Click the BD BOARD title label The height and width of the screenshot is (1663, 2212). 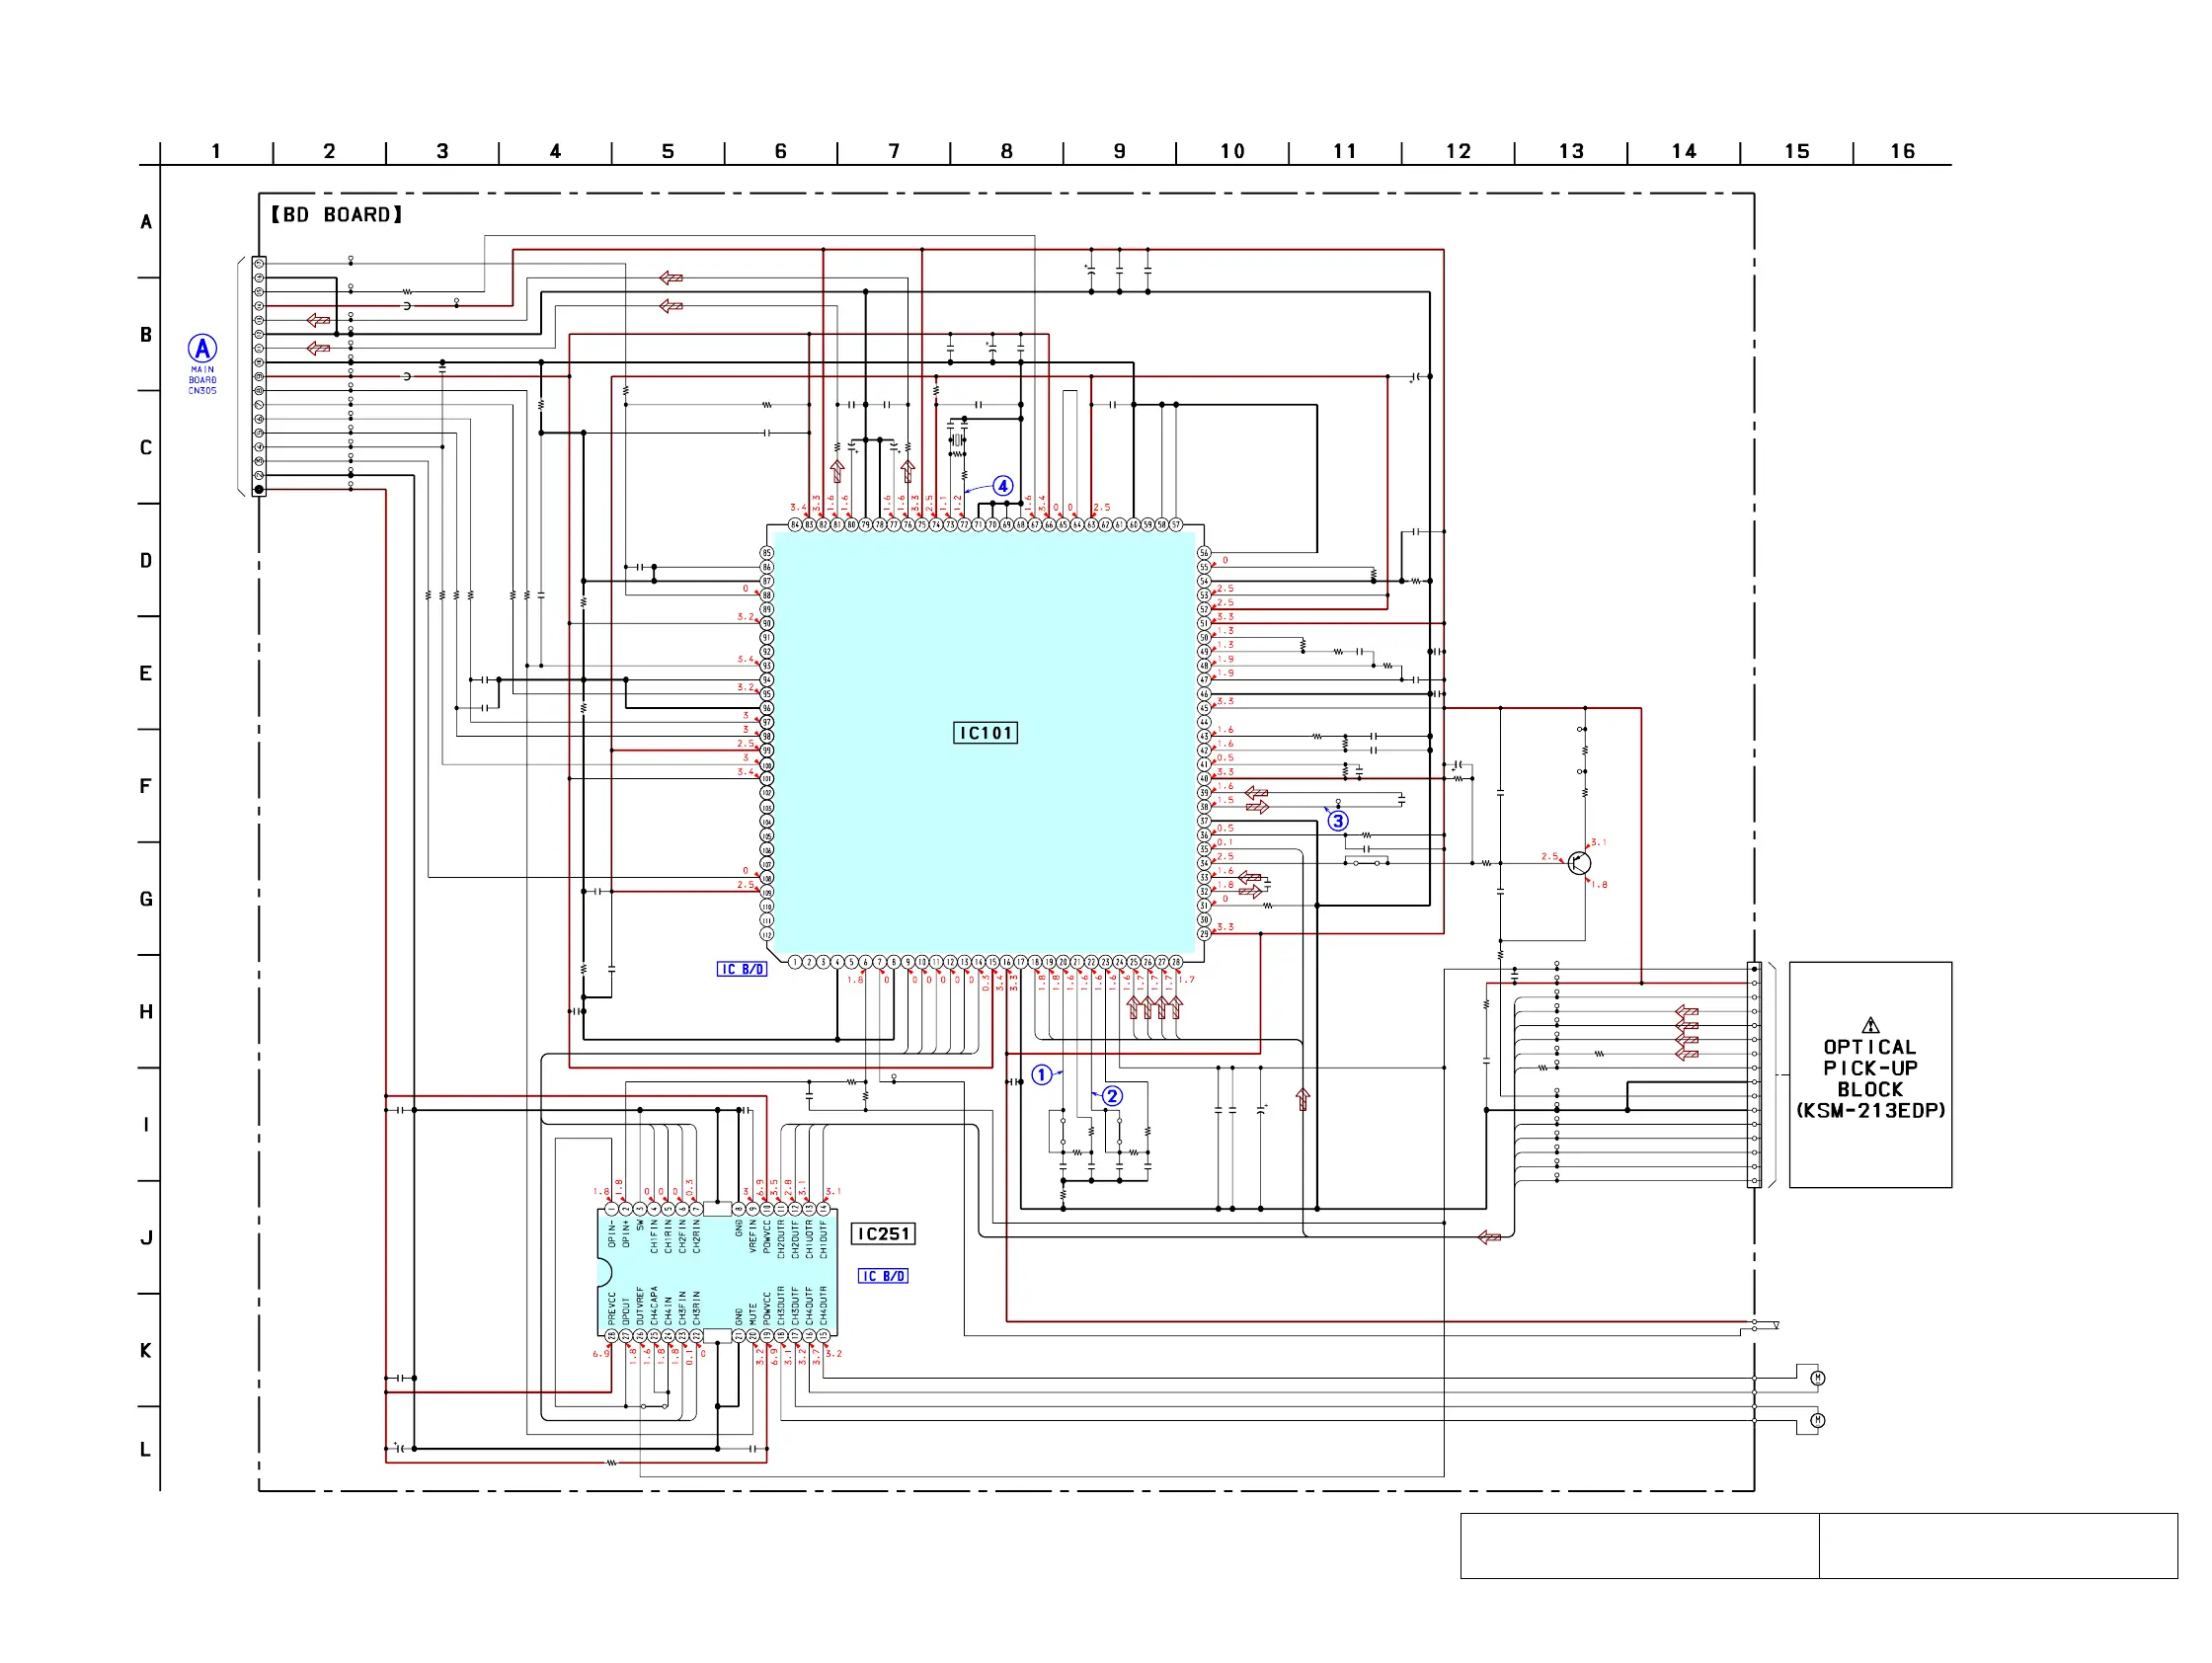click(x=336, y=215)
